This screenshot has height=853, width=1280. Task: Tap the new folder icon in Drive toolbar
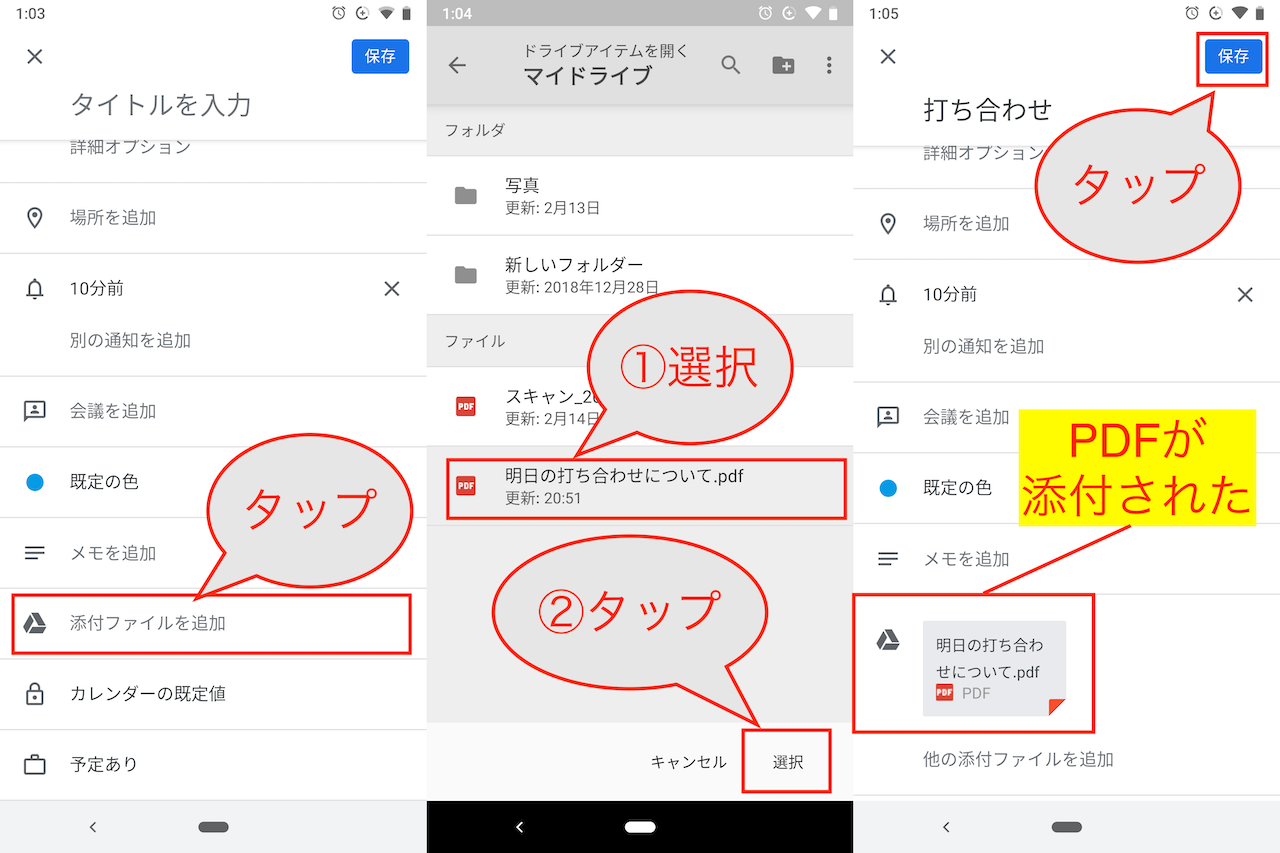tap(783, 64)
